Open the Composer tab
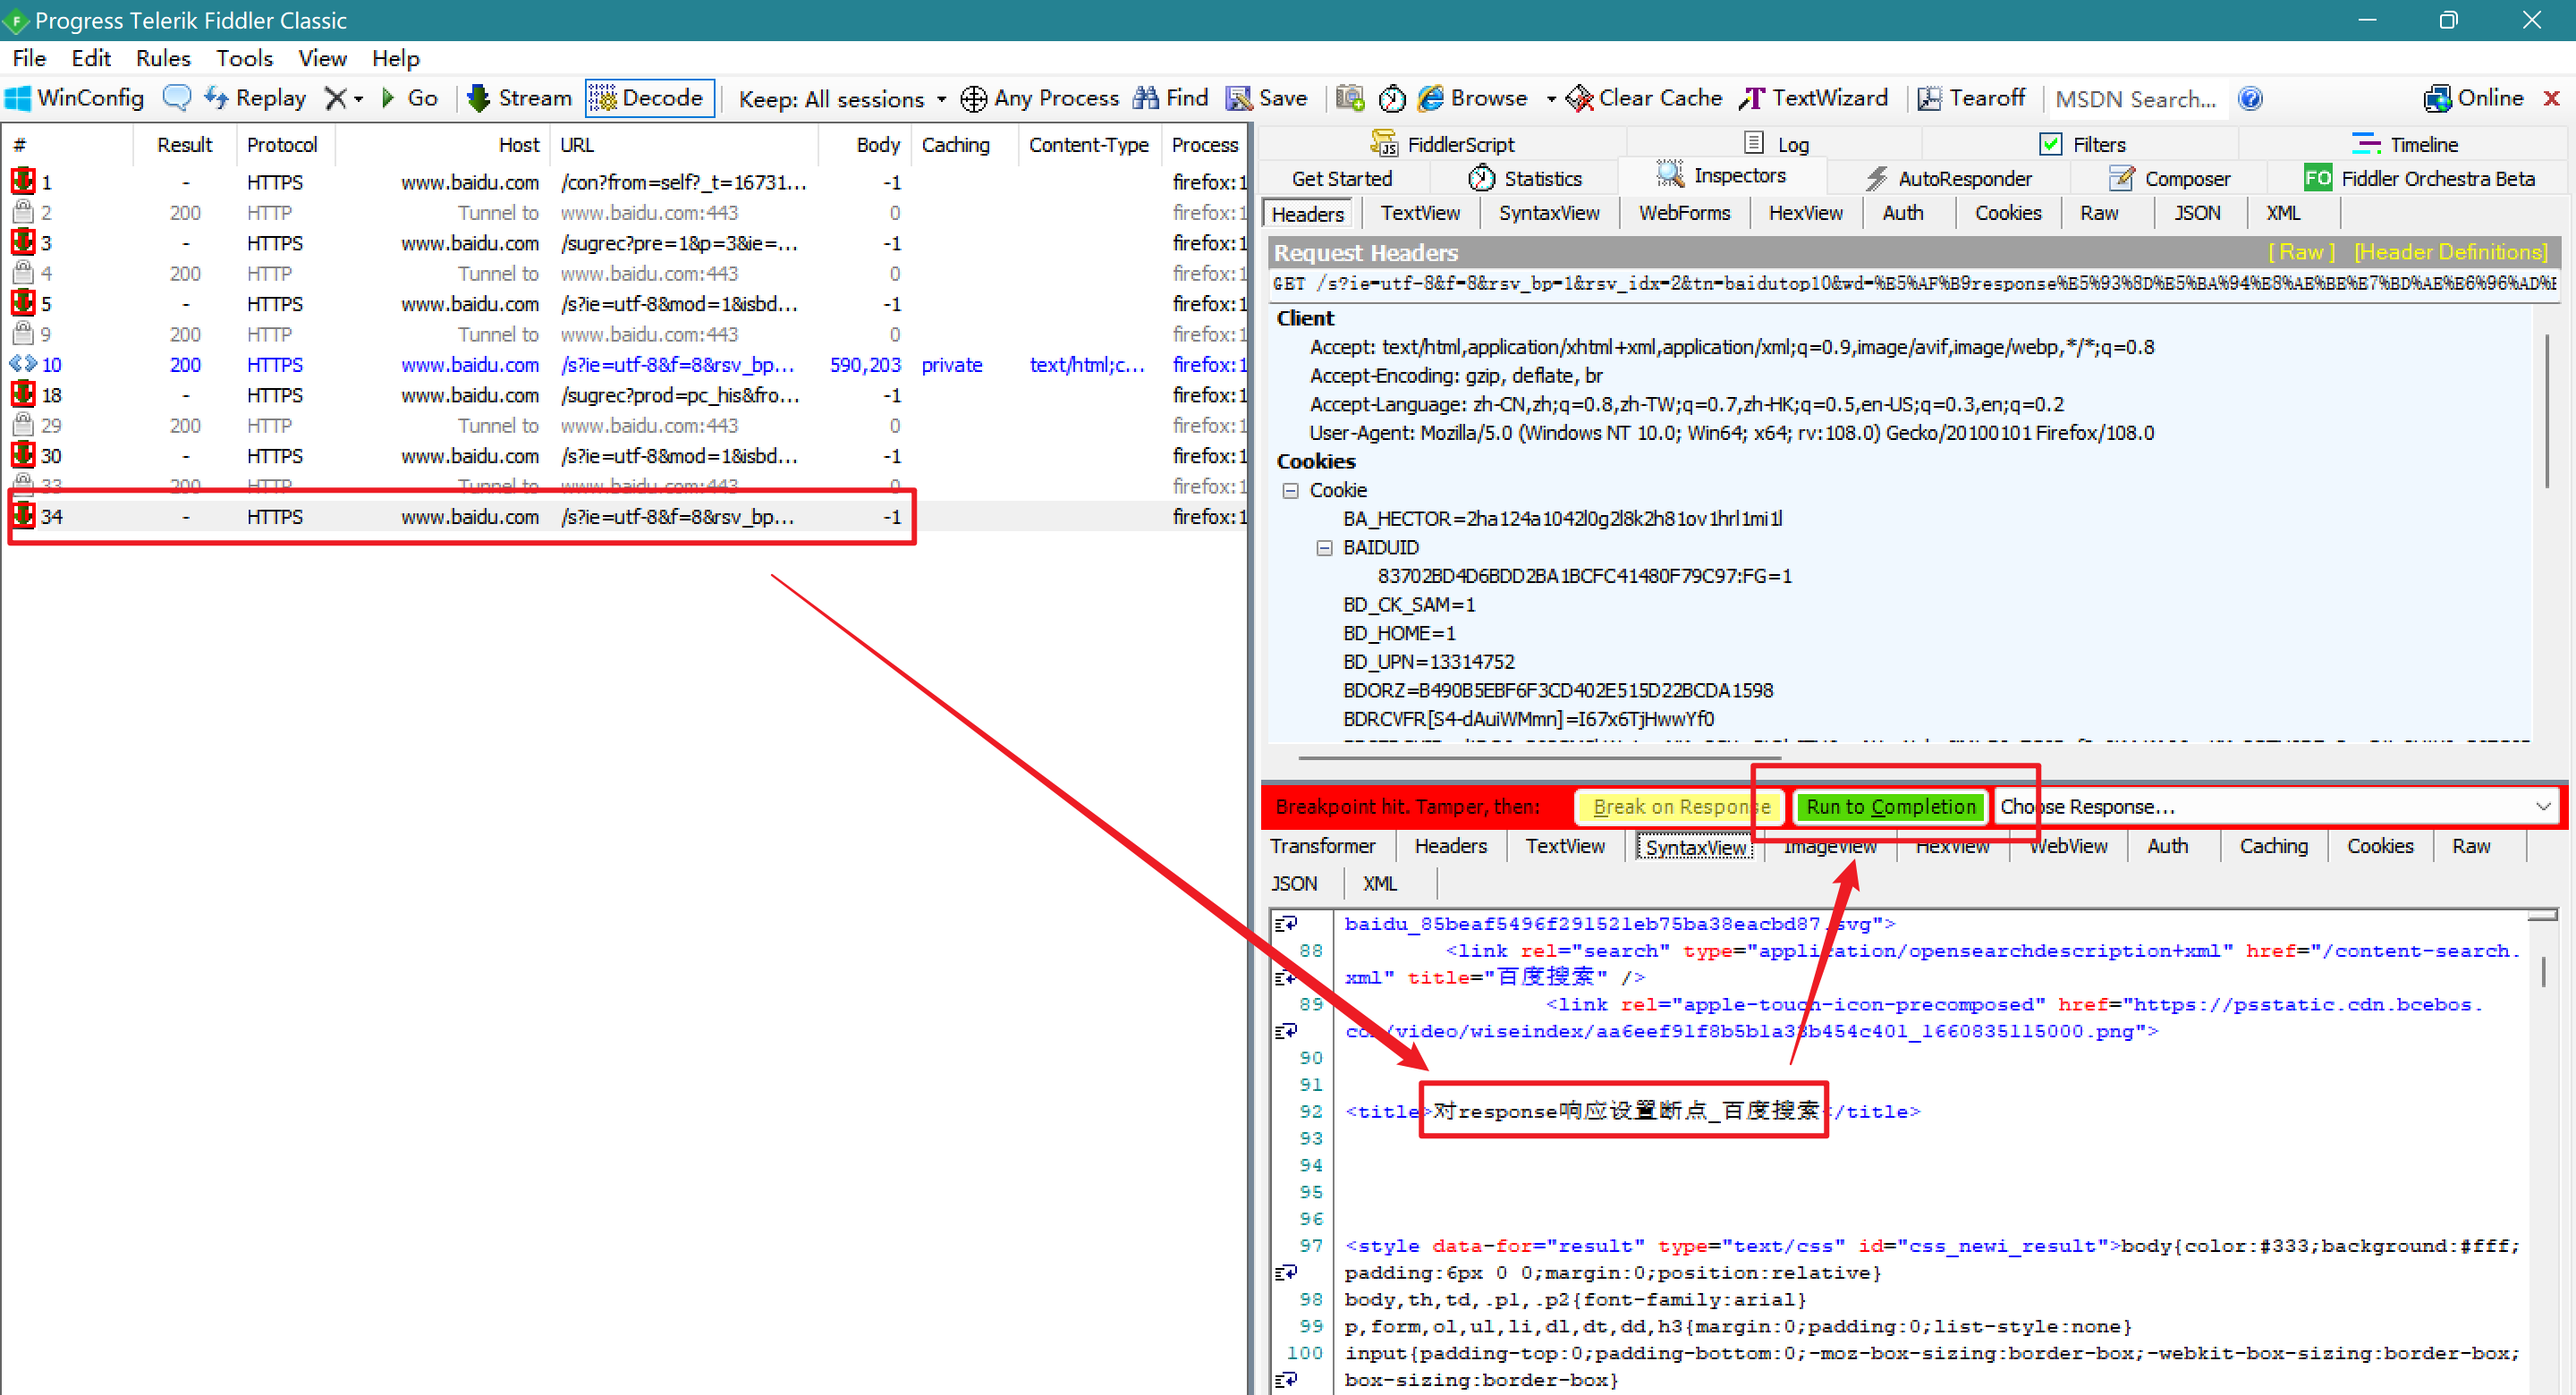This screenshot has height=1395, width=2576. pyautogui.click(x=2169, y=178)
